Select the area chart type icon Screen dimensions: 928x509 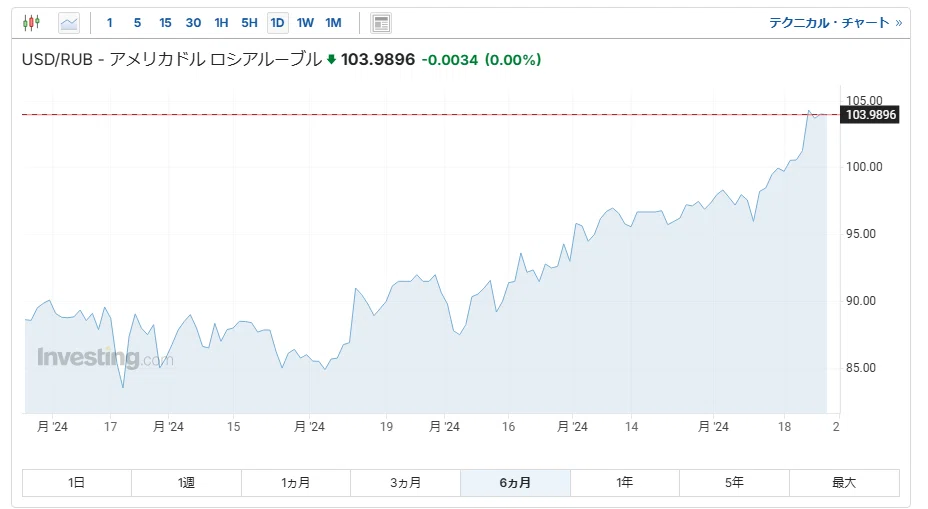[69, 23]
